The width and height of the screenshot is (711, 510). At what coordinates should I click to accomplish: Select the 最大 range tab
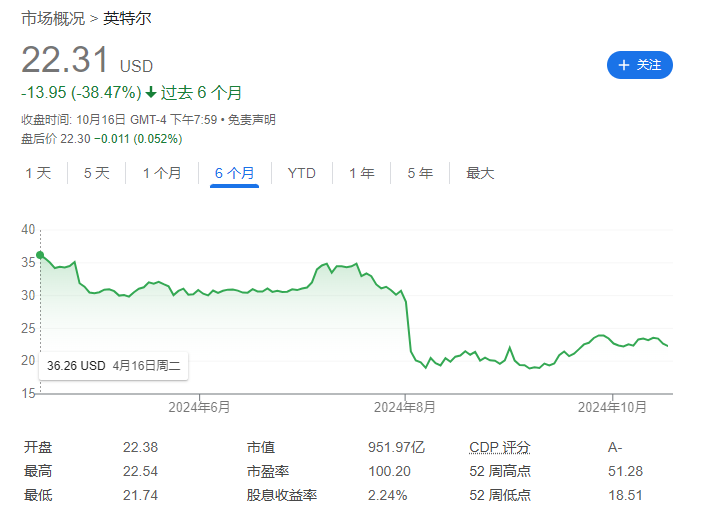pos(480,173)
